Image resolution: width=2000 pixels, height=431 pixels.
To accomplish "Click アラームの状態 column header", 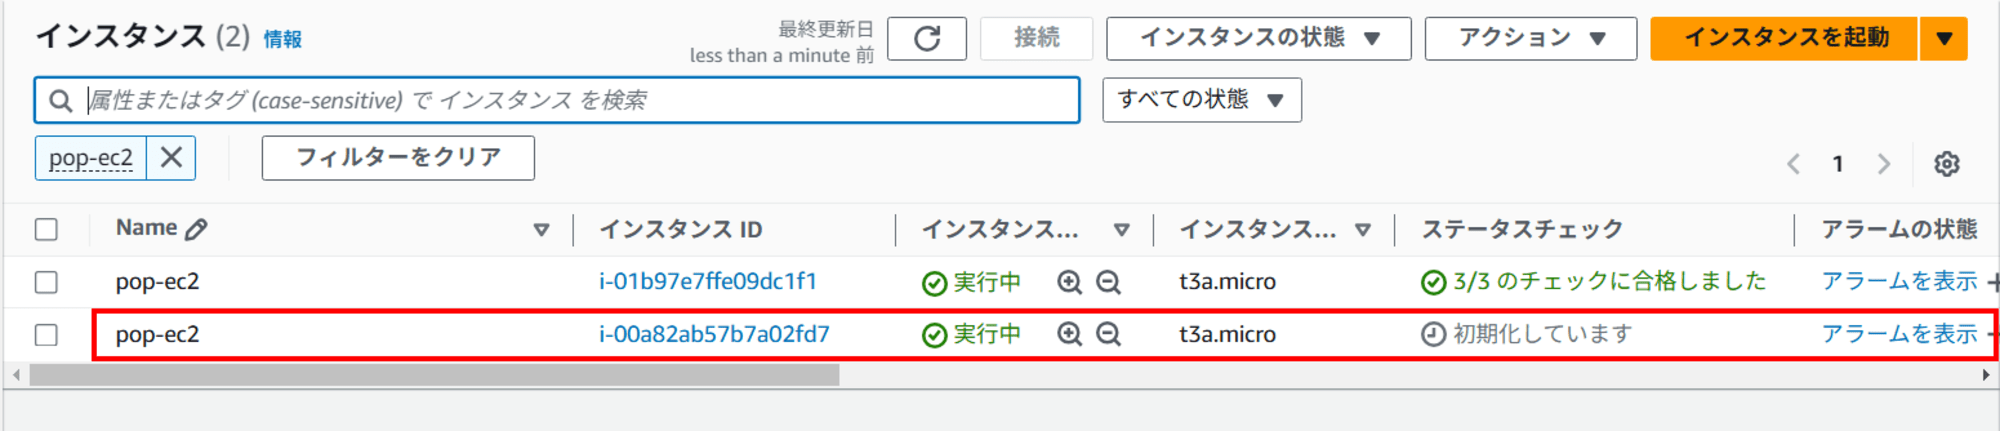I will pos(1899,229).
